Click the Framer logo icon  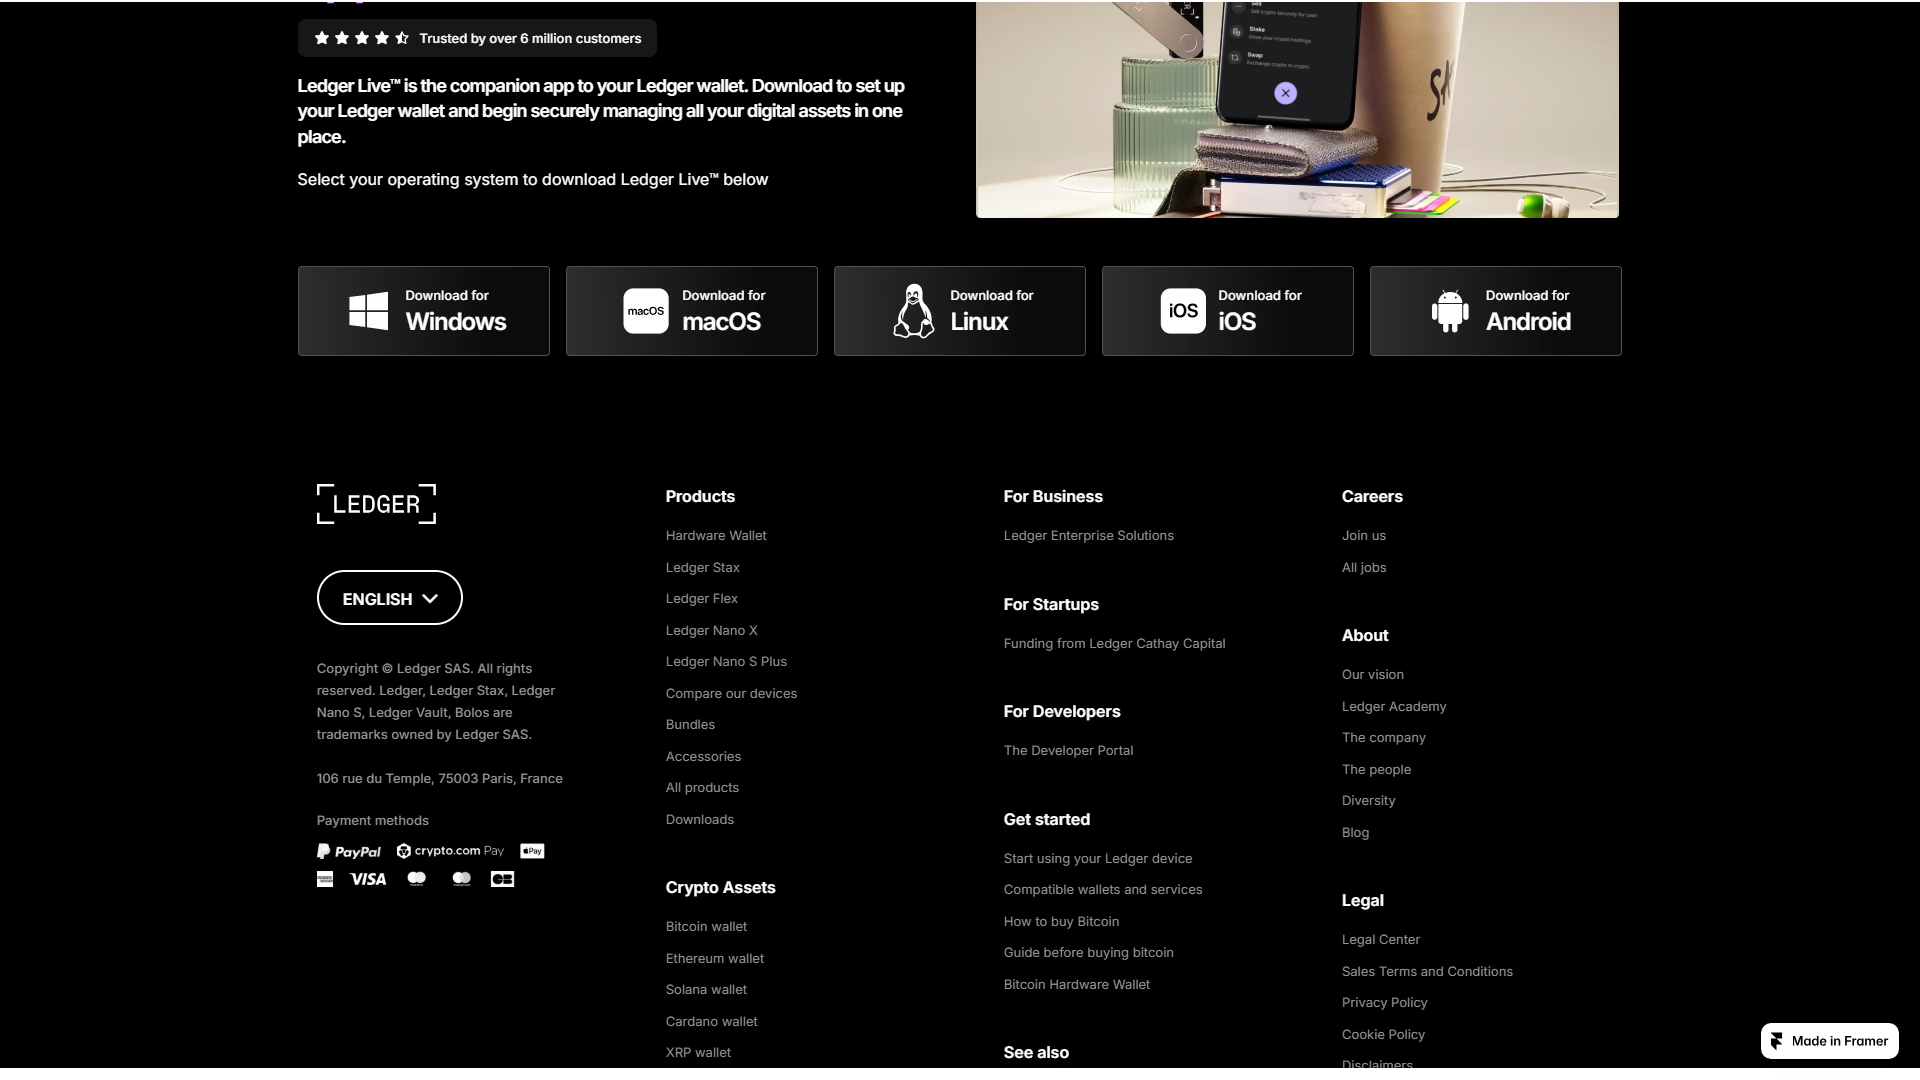click(1777, 1041)
